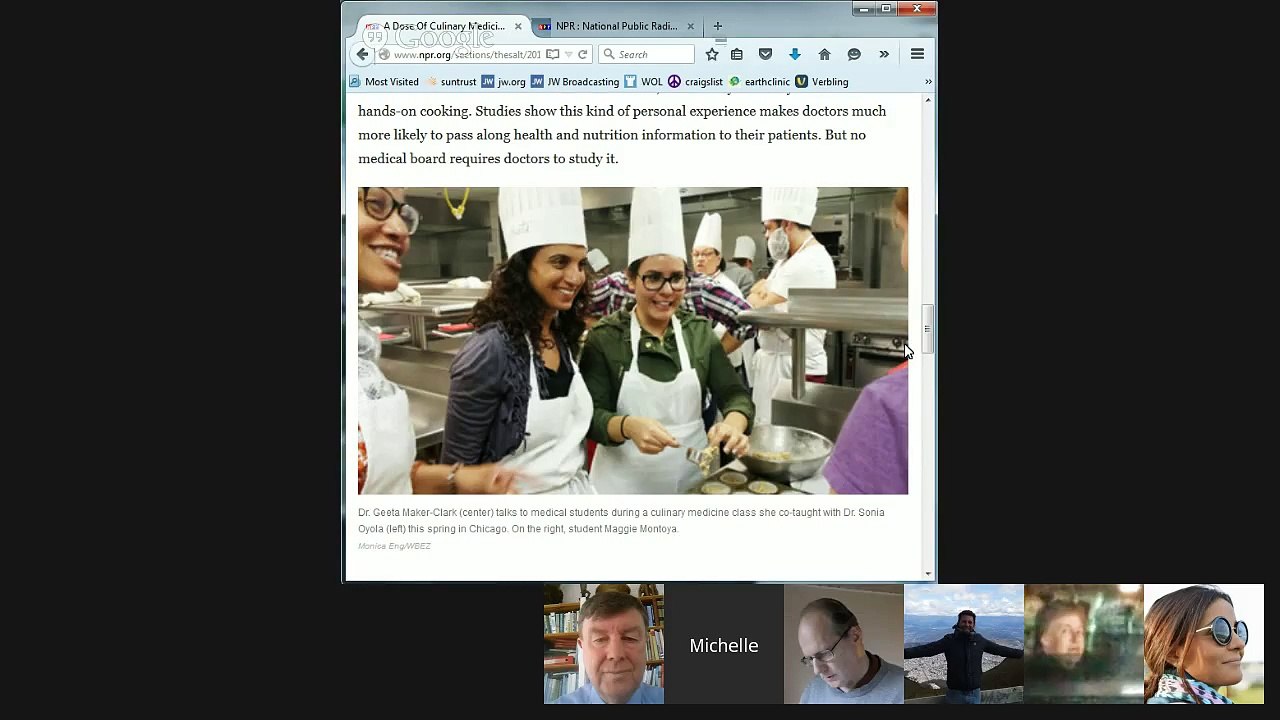Image resolution: width=1280 pixels, height=720 pixels.
Task: Close the NPR National Public Radio tab
Action: [x=690, y=26]
